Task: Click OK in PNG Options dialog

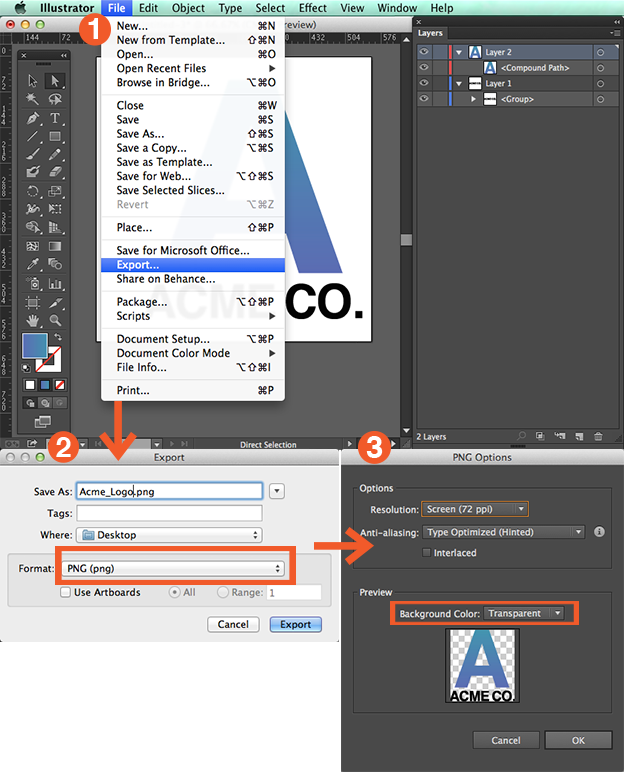Action: click(578, 740)
